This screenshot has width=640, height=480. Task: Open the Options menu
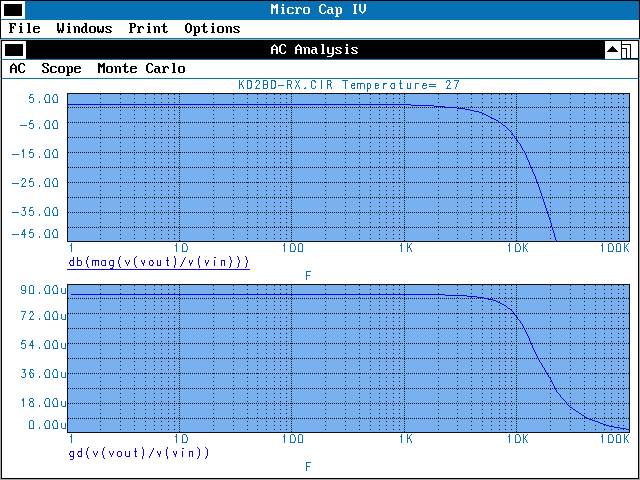(212, 29)
